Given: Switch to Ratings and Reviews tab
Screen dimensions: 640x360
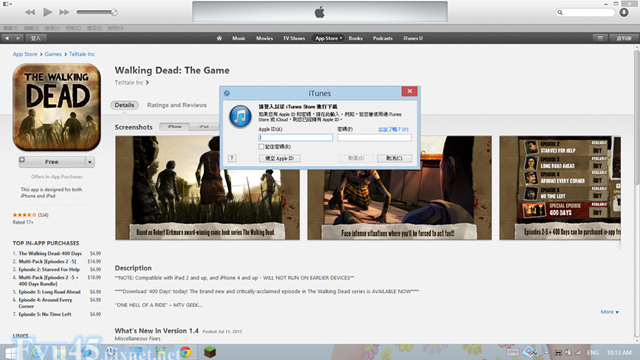Looking at the screenshot, I should (177, 105).
